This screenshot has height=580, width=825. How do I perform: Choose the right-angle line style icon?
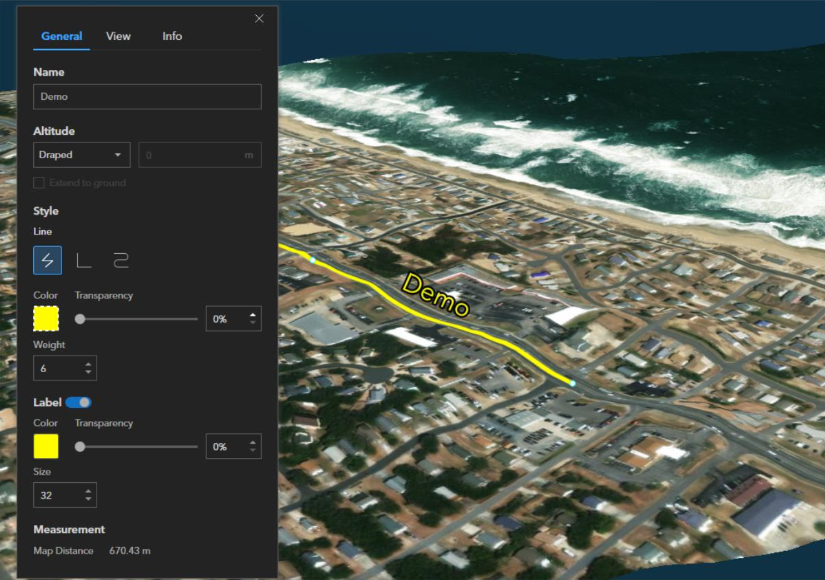(x=84, y=260)
